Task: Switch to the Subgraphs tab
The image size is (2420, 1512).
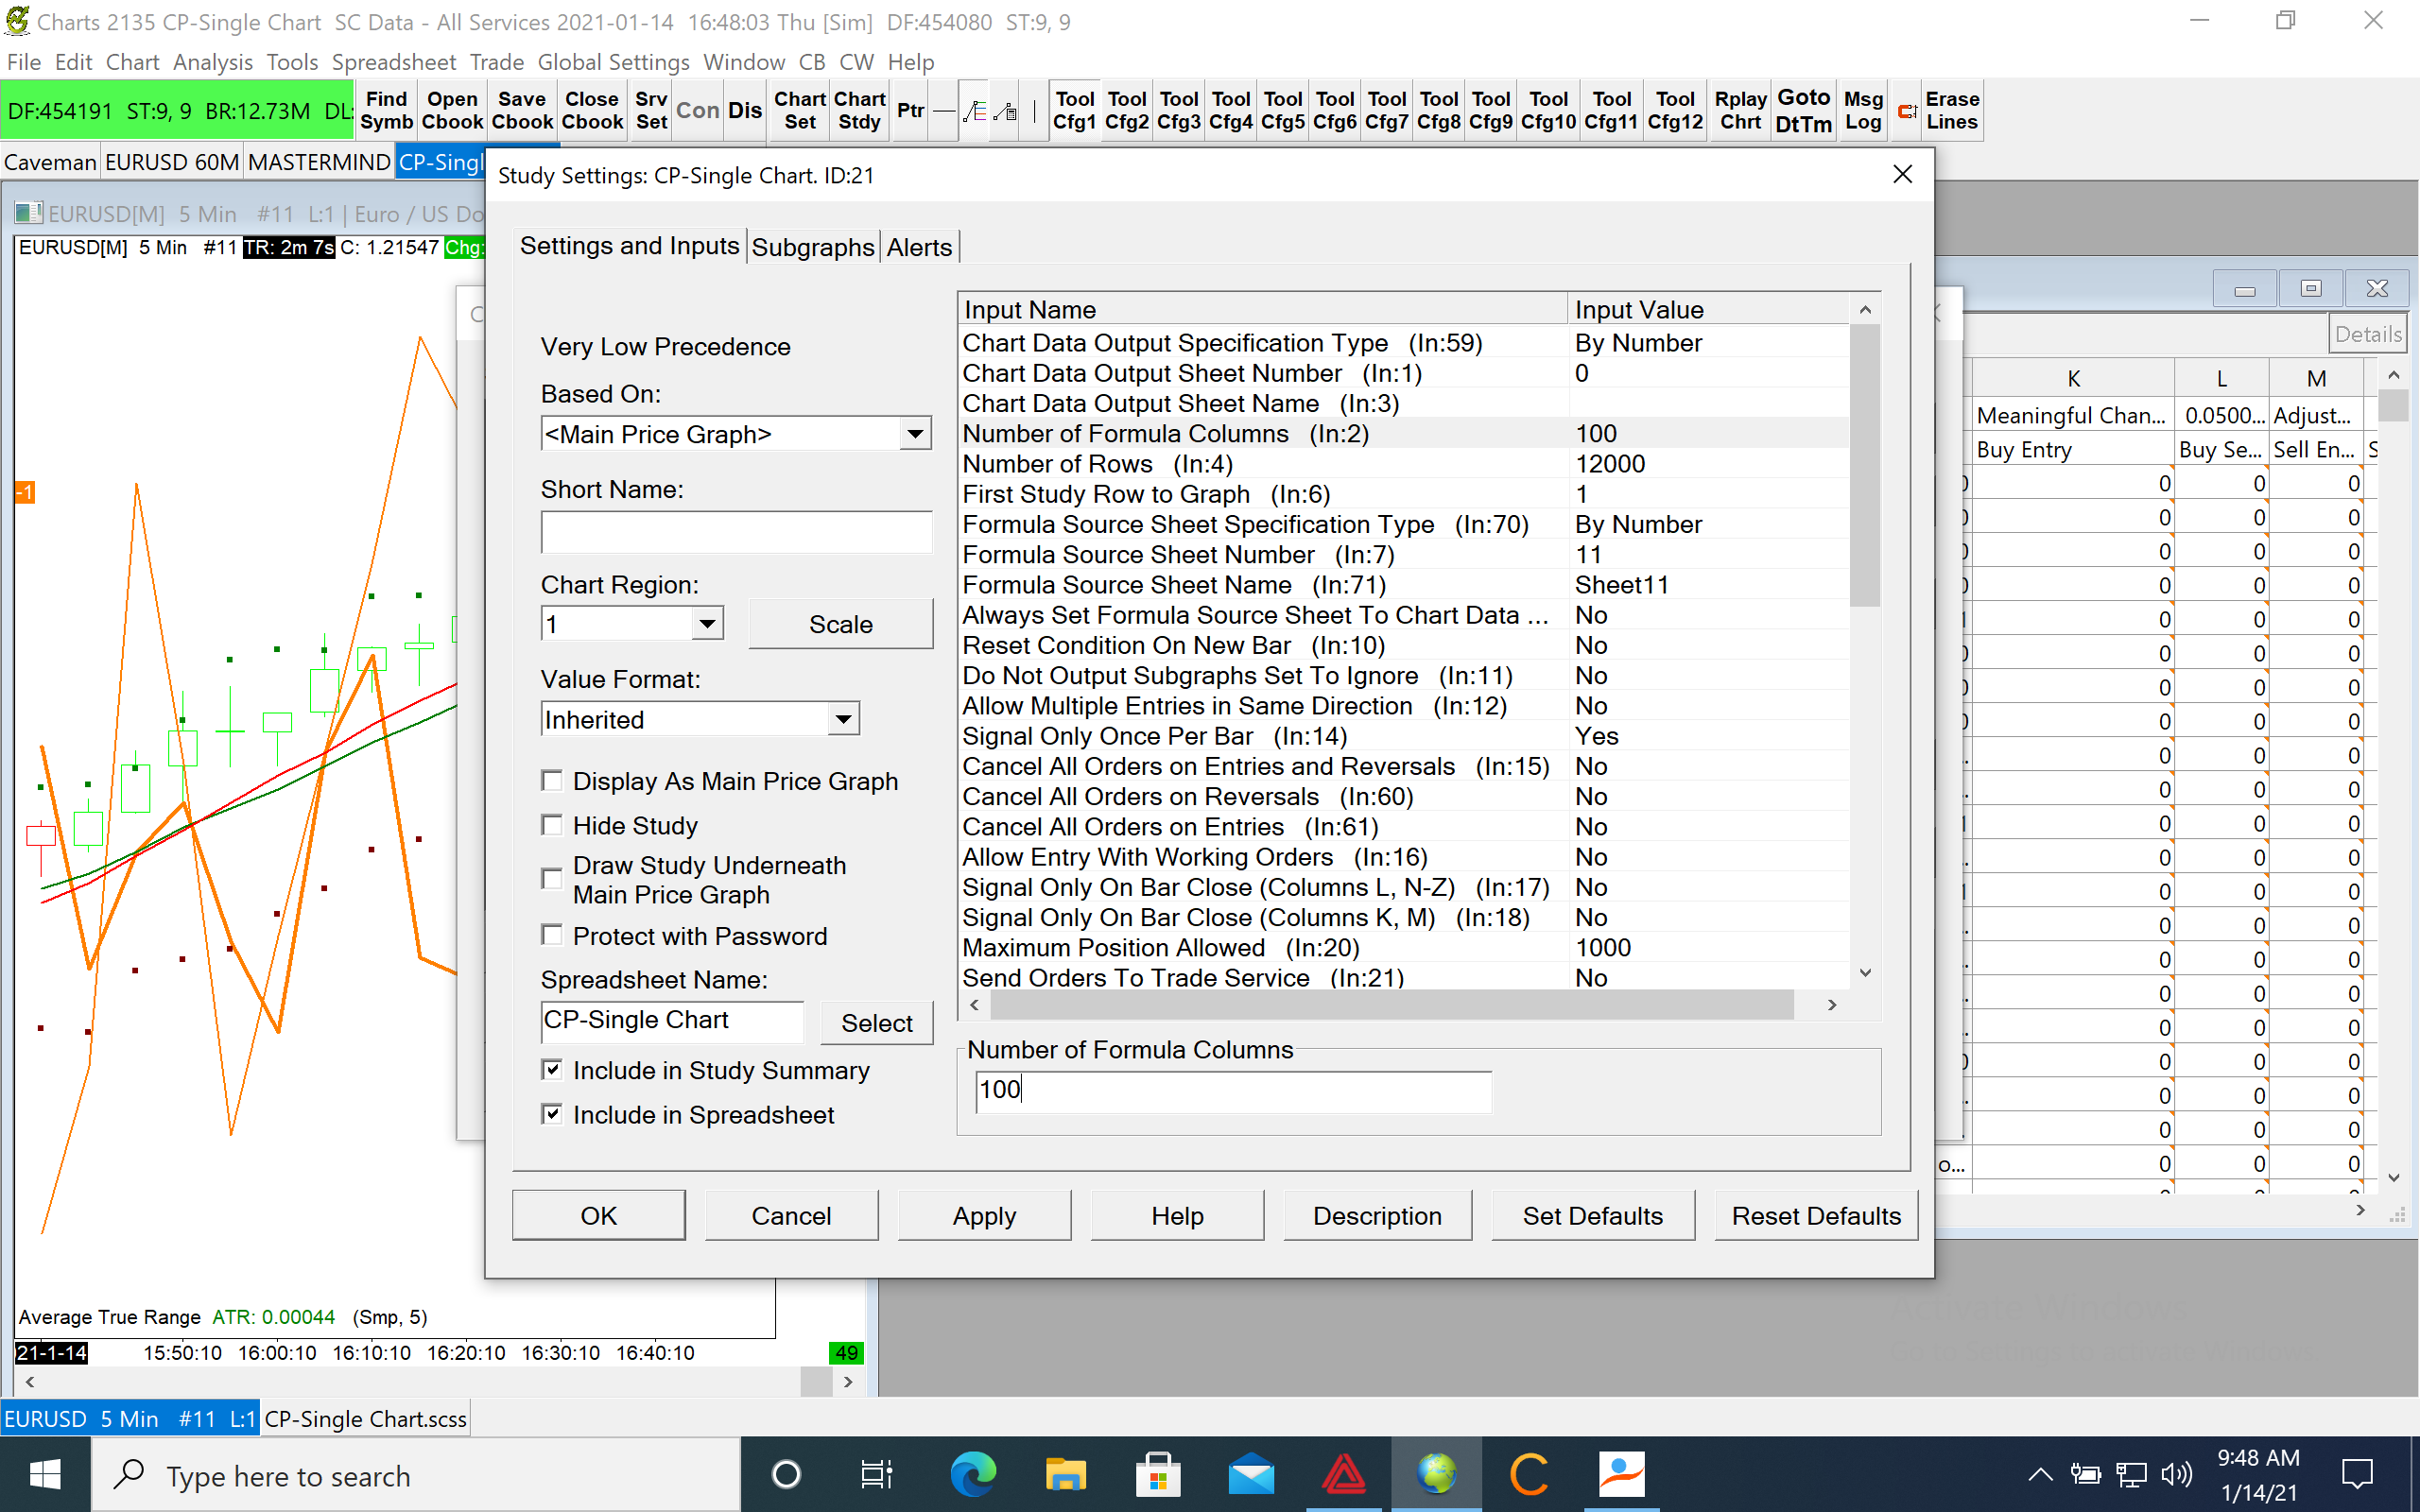Action: (812, 247)
